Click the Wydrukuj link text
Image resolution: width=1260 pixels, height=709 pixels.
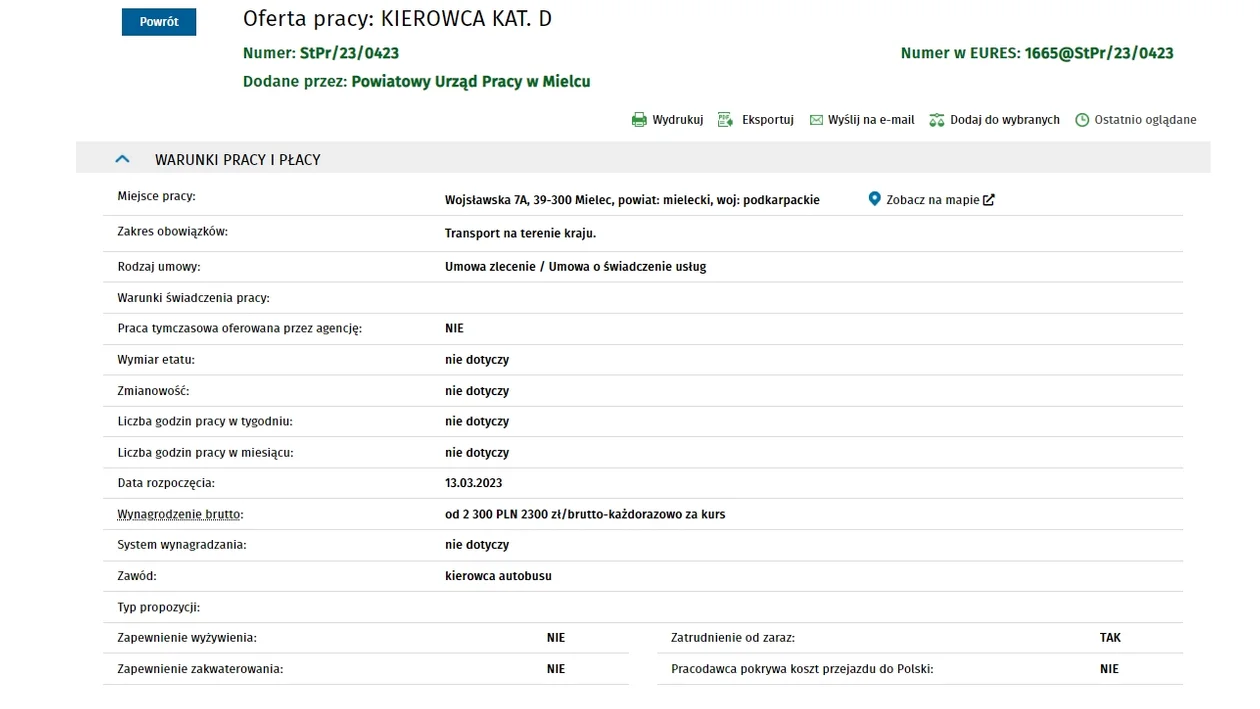pos(677,120)
